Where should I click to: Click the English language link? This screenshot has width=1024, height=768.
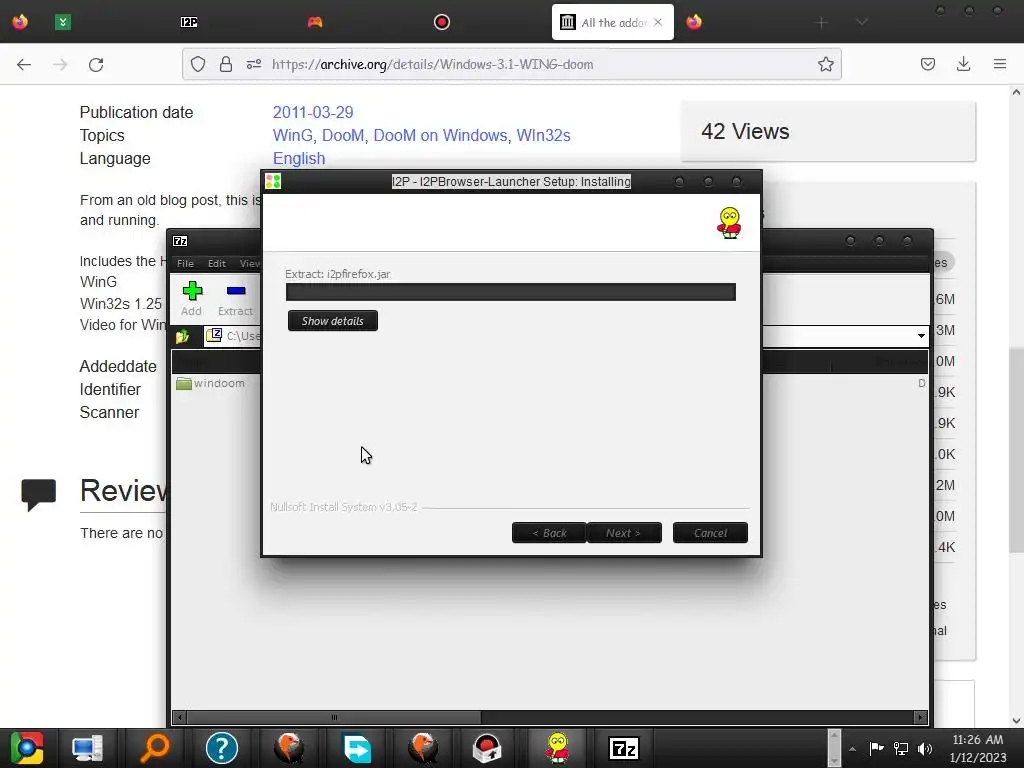299,159
